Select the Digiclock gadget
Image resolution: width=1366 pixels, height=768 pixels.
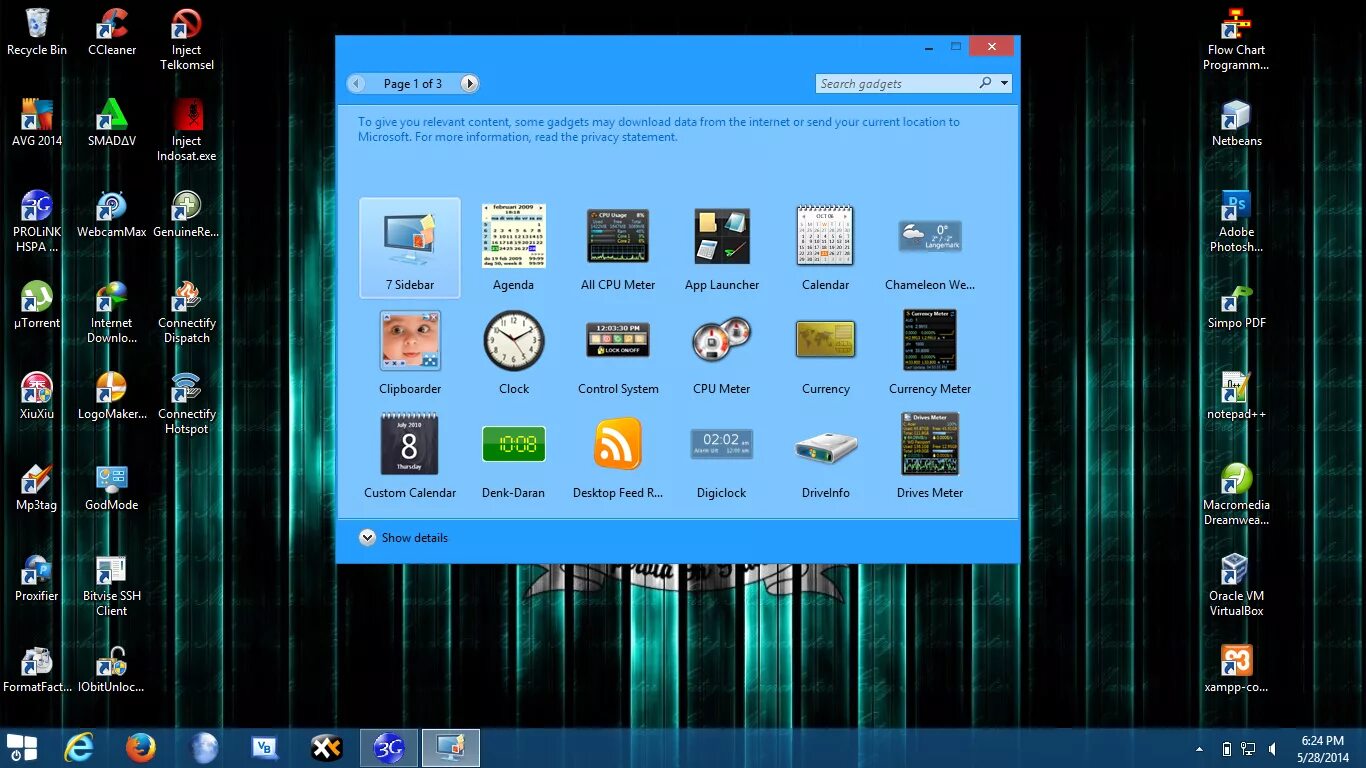pyautogui.click(x=721, y=444)
